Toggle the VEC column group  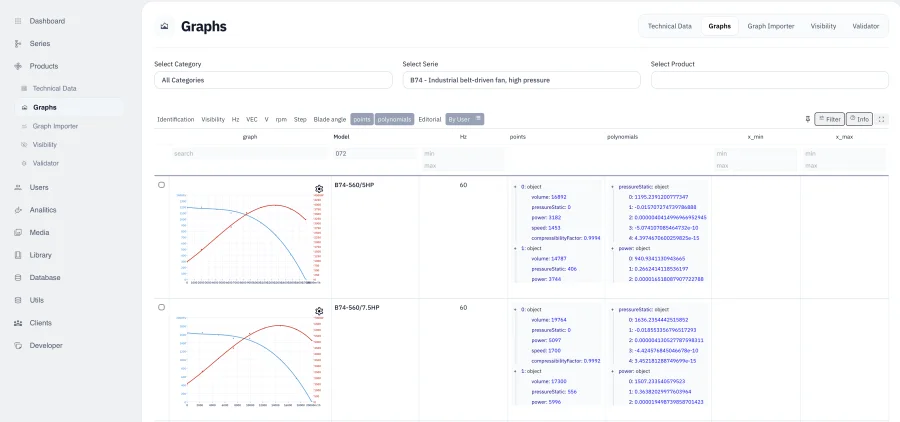pos(252,119)
